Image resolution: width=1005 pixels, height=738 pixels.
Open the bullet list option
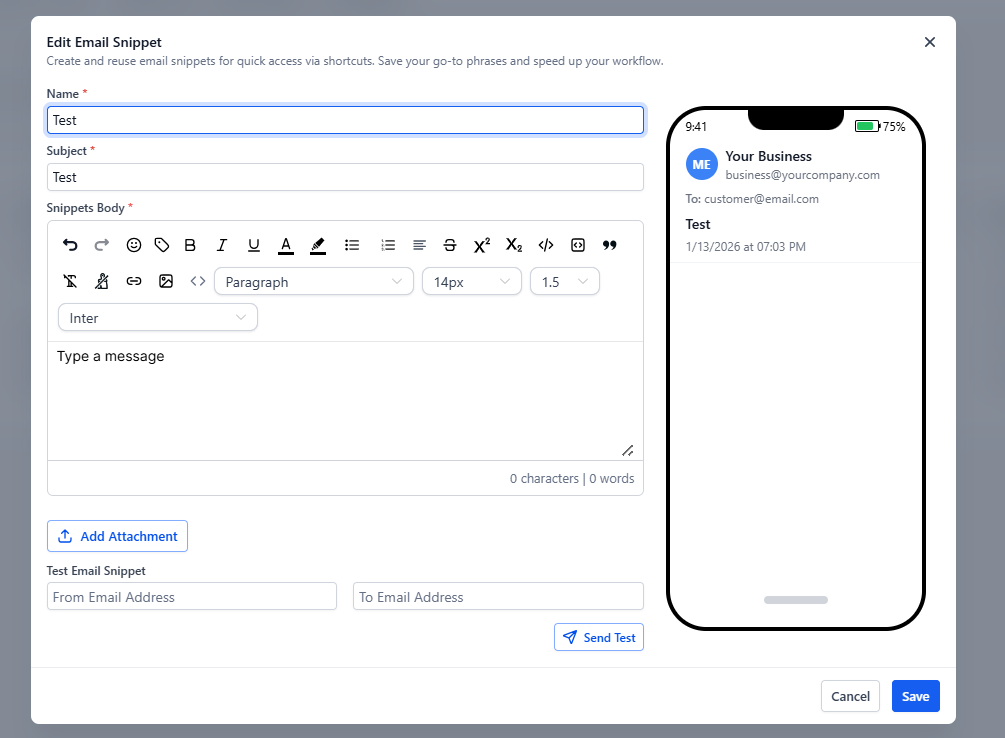[x=352, y=245]
